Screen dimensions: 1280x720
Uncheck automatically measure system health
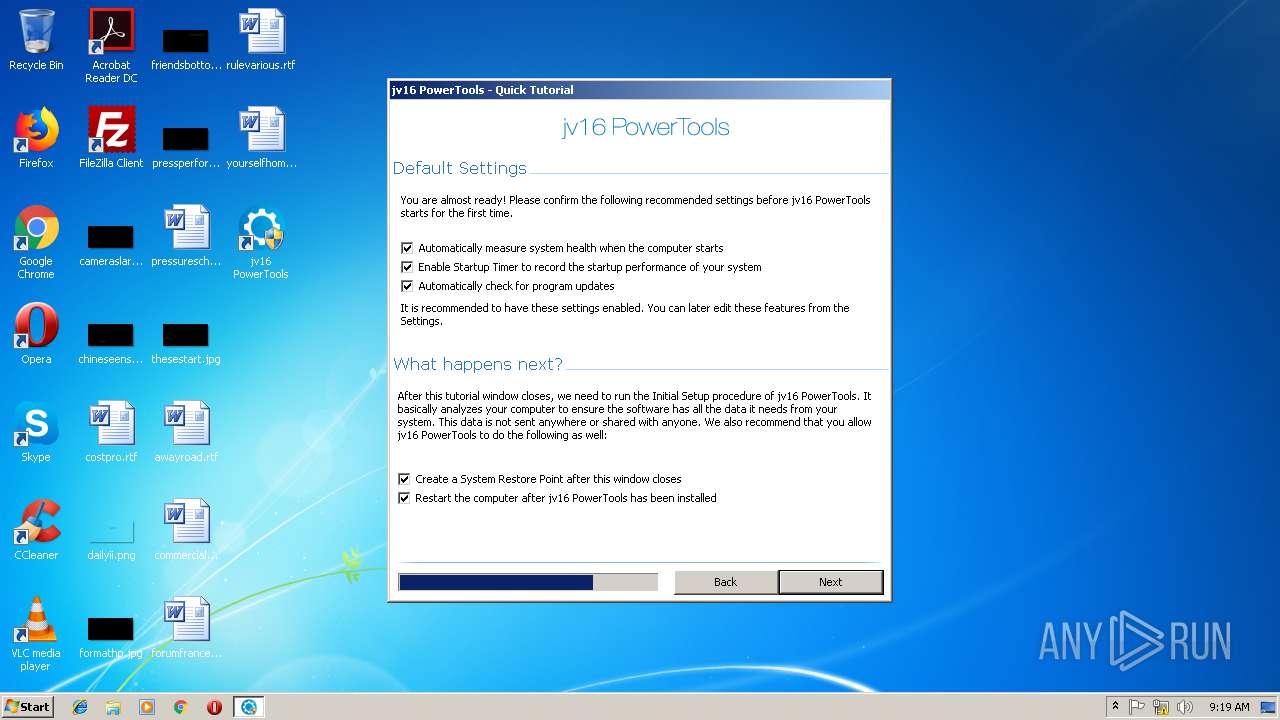click(x=407, y=248)
